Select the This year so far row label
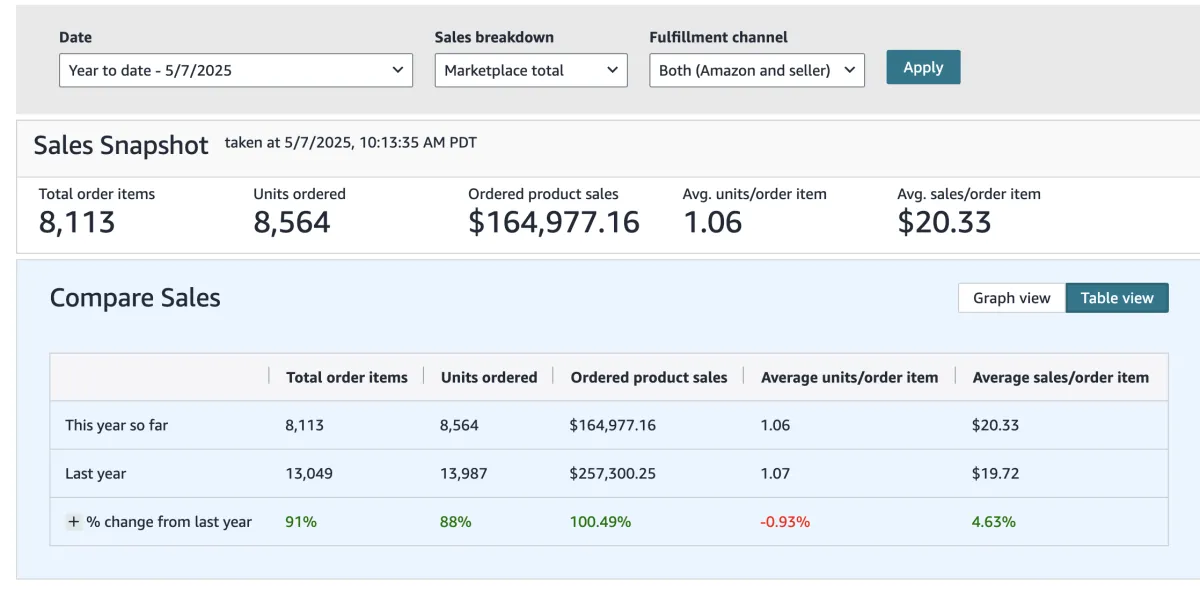The width and height of the screenshot is (1200, 601). point(117,425)
